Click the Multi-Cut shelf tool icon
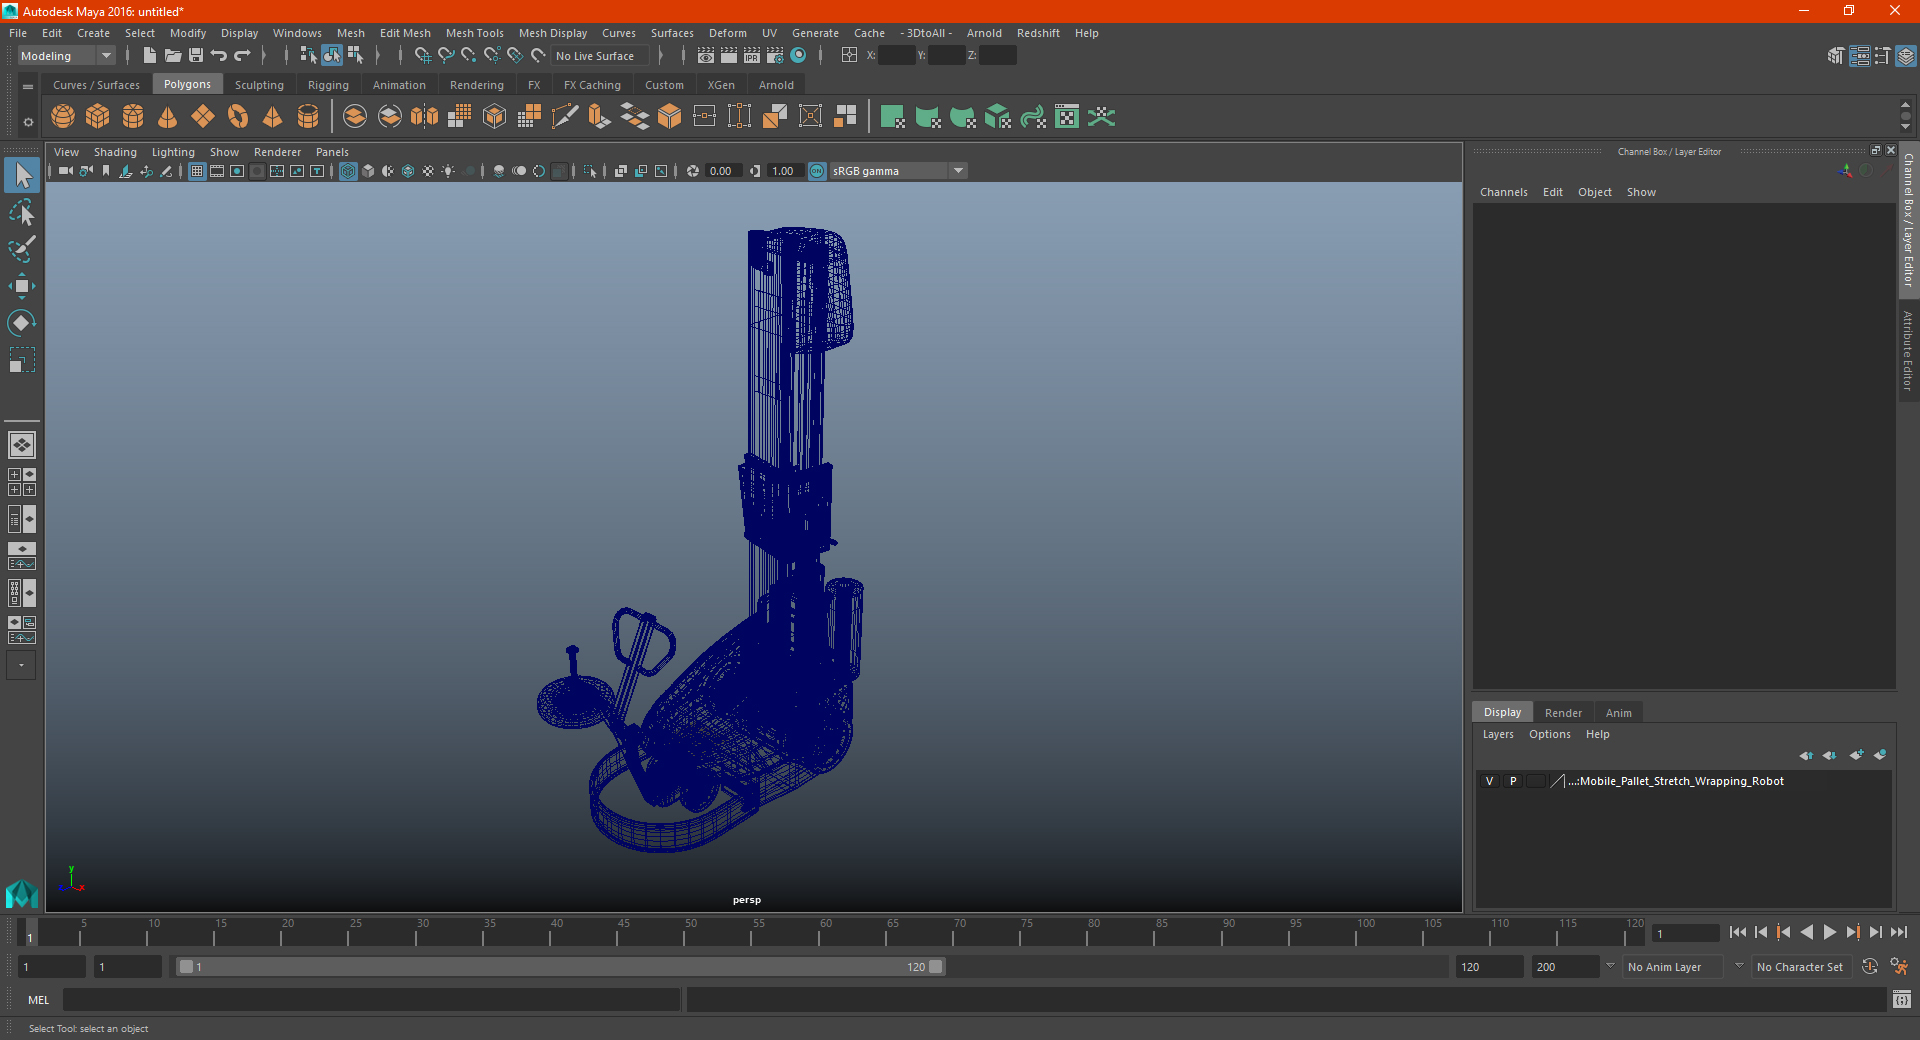The height and width of the screenshot is (1040, 1920). point(565,117)
